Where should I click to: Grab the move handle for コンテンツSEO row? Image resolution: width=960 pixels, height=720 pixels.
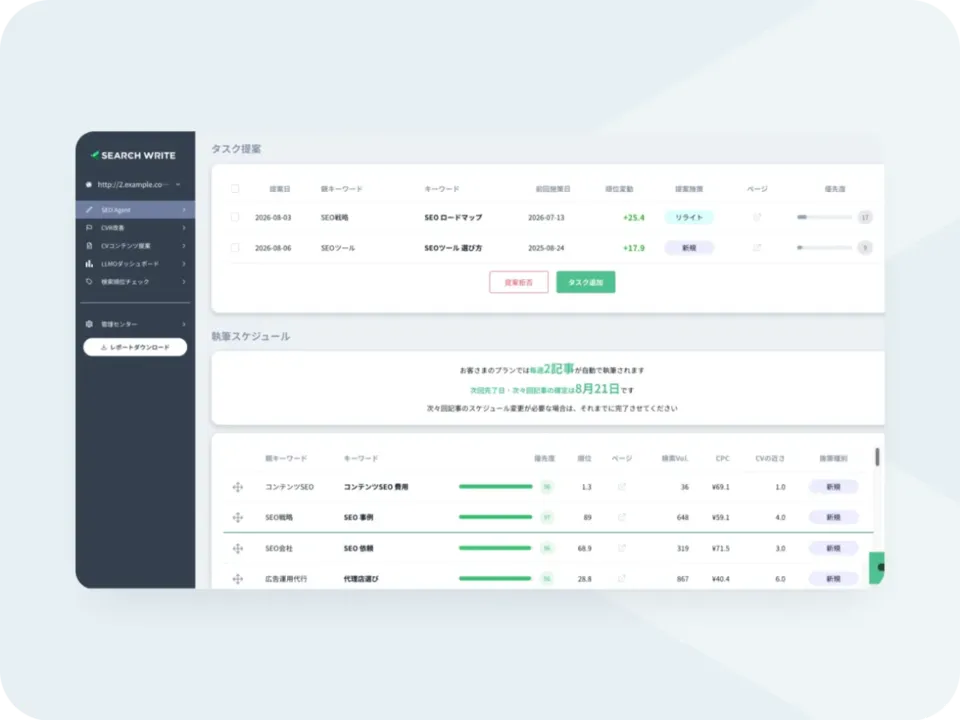click(238, 487)
